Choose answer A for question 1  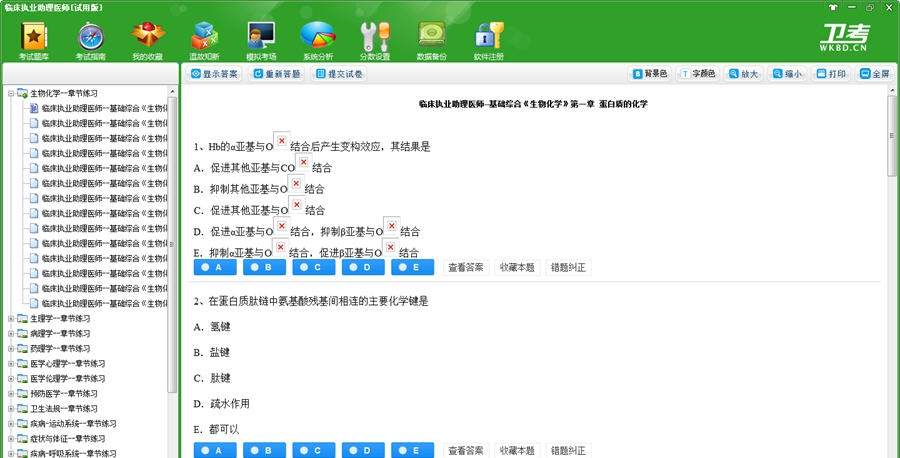[x=215, y=267]
